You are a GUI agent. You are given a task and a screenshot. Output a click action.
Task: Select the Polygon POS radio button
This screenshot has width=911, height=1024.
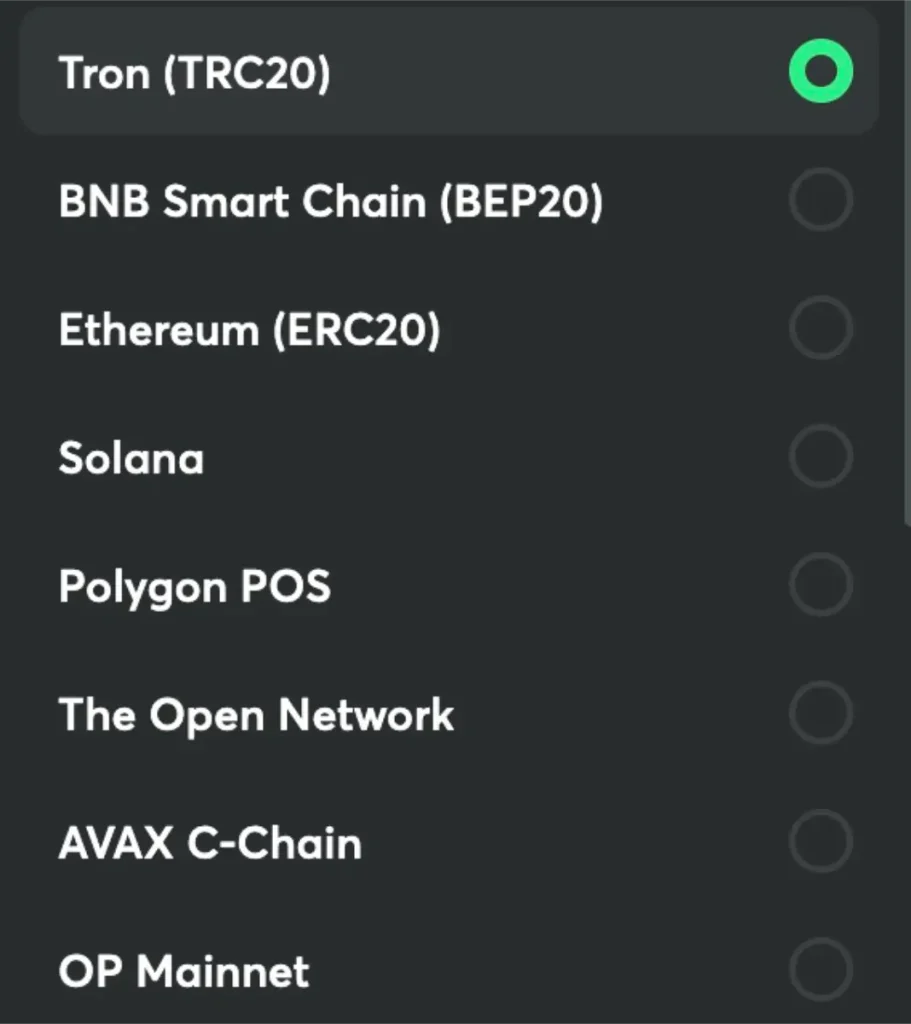[820, 585]
